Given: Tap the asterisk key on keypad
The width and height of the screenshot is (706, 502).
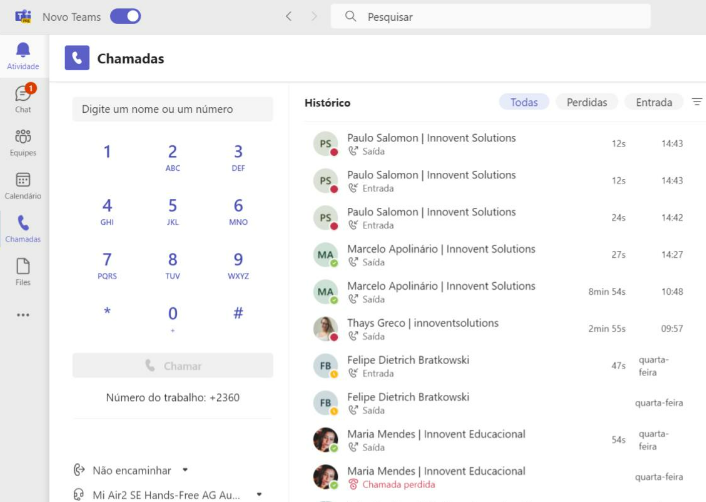Looking at the screenshot, I should [107, 312].
